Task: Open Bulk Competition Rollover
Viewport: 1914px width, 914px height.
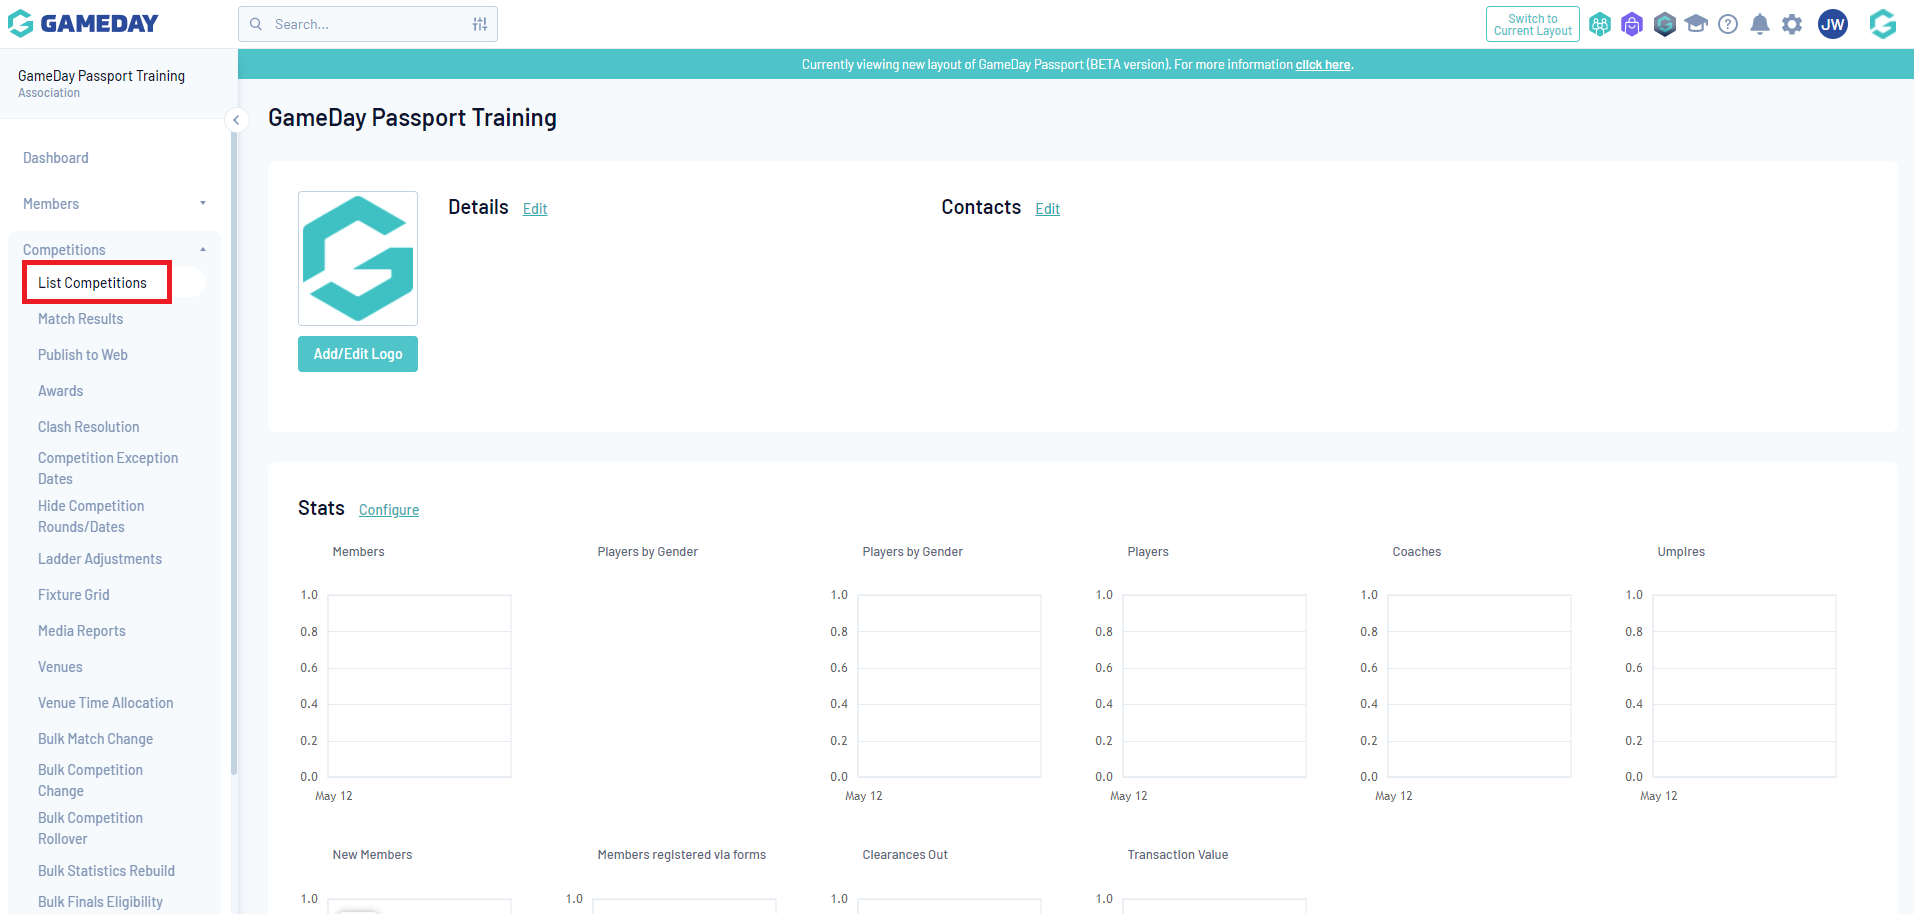Action: (91, 828)
